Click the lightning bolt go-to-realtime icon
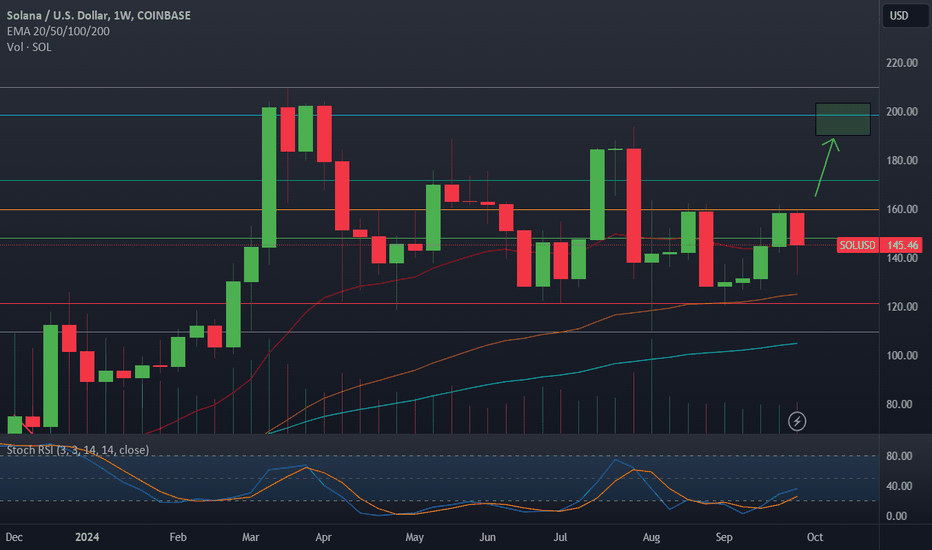 coord(796,422)
